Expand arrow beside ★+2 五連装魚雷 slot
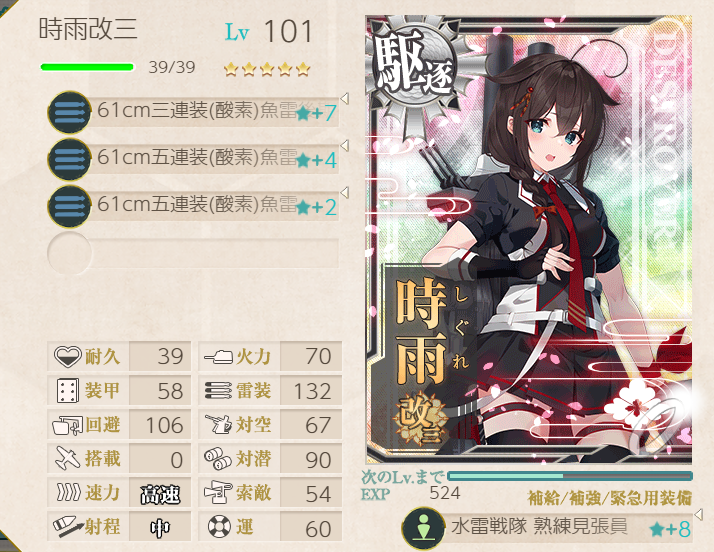Viewport: 714px width, 552px height. [345, 193]
